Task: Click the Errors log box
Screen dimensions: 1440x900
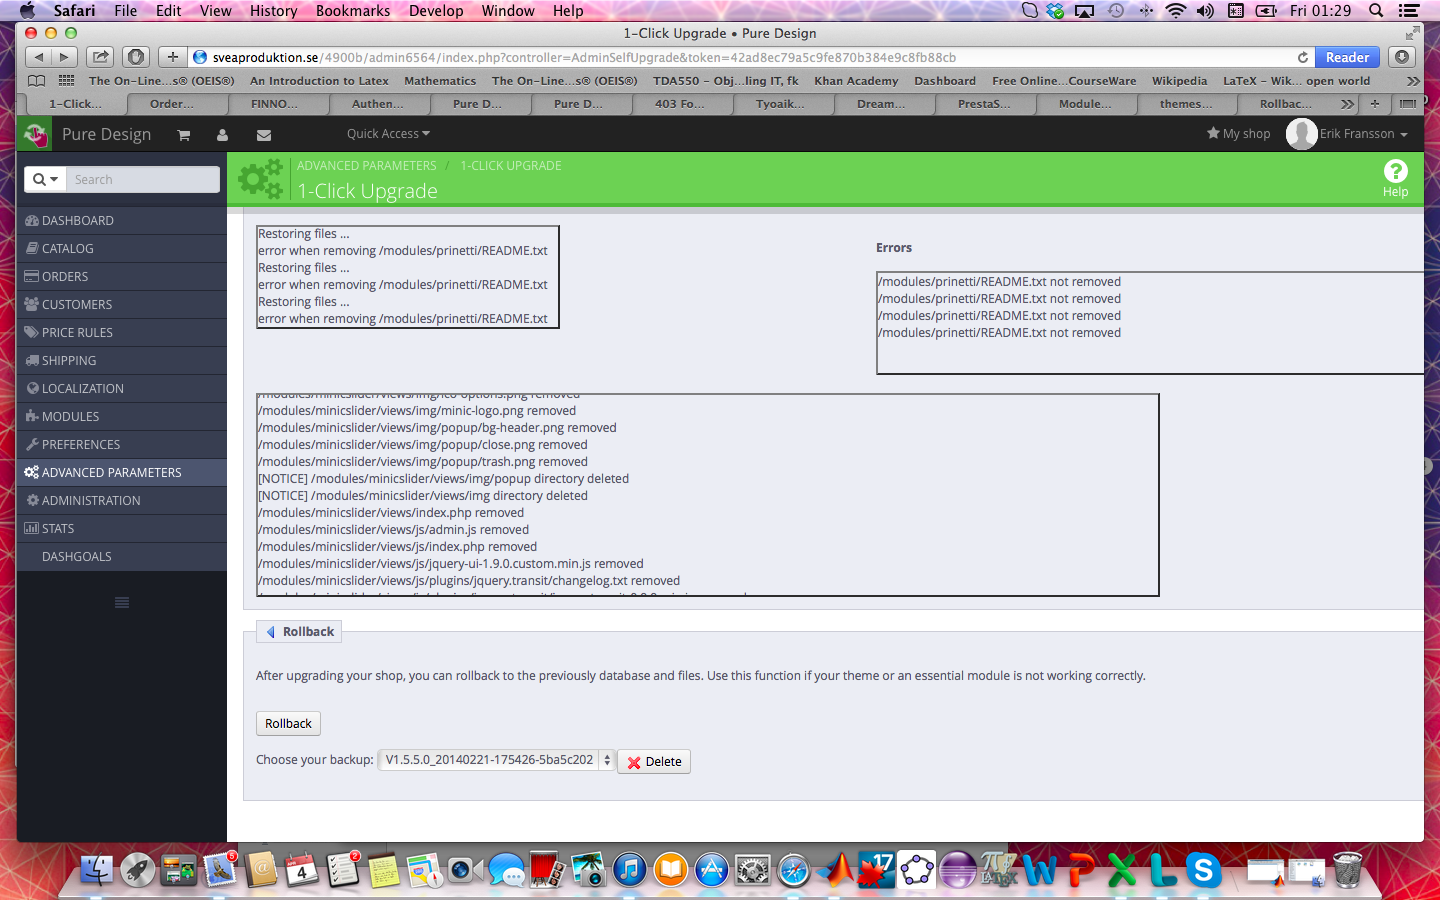Action: pyautogui.click(x=1150, y=323)
